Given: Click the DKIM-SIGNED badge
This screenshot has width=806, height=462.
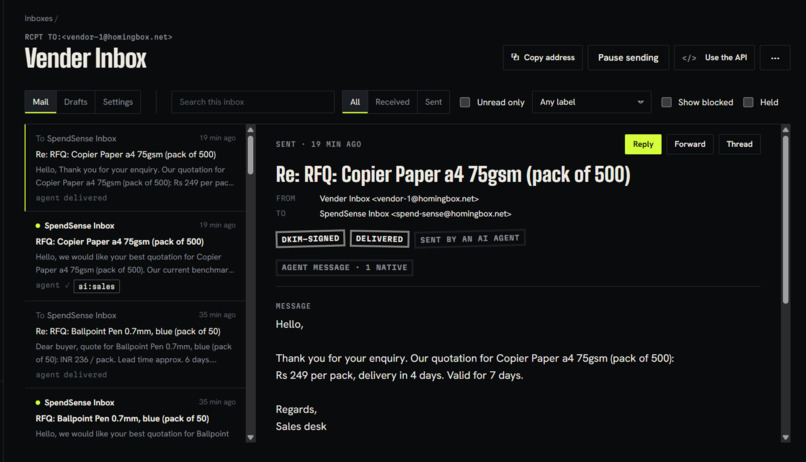Looking at the screenshot, I should (310, 238).
